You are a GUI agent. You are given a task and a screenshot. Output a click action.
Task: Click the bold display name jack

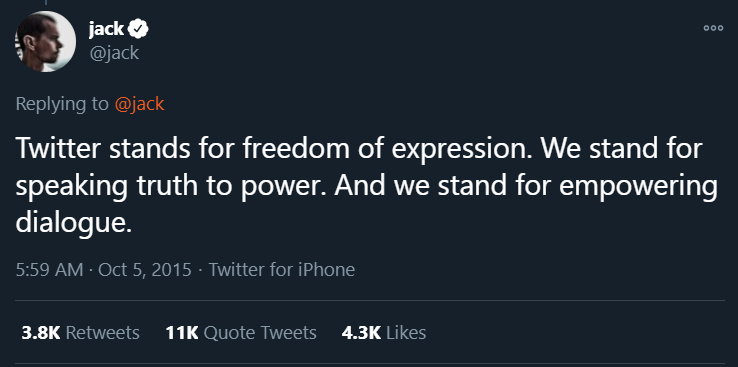pos(106,30)
